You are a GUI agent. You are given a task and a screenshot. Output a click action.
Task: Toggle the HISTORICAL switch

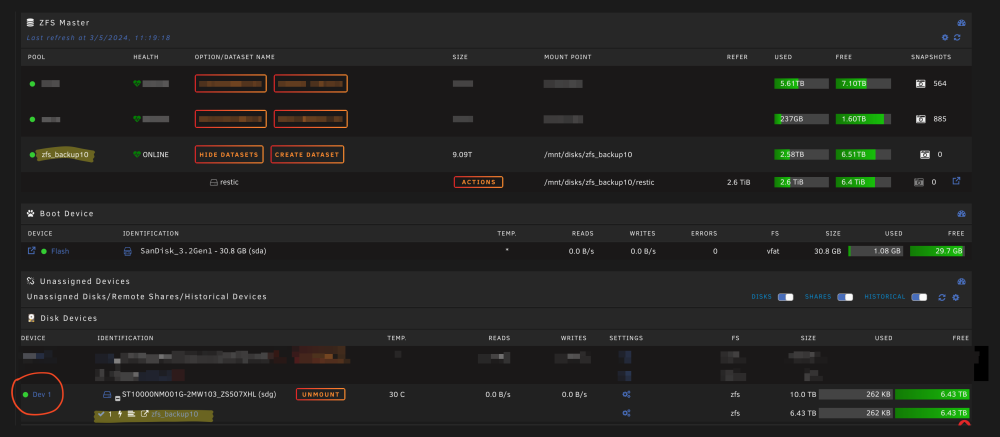pos(919,297)
